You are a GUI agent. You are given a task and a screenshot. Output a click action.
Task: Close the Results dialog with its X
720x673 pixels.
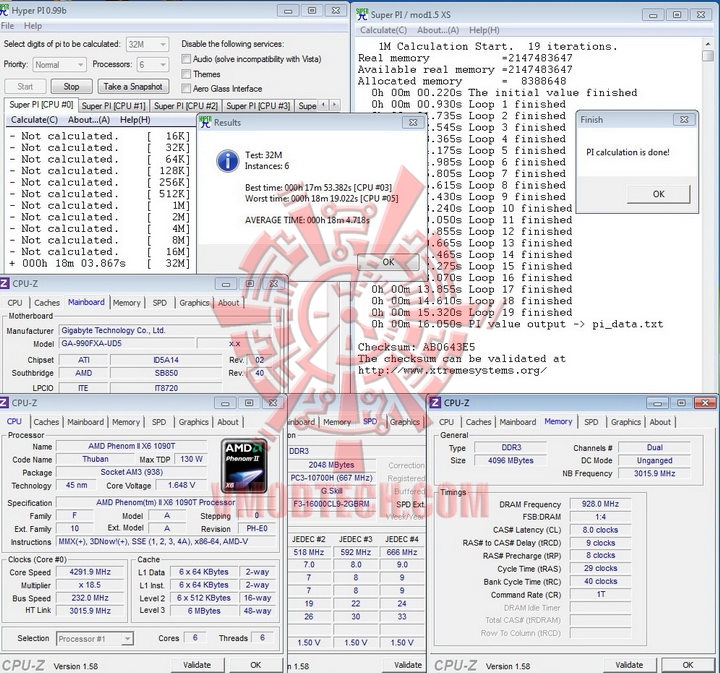(413, 122)
